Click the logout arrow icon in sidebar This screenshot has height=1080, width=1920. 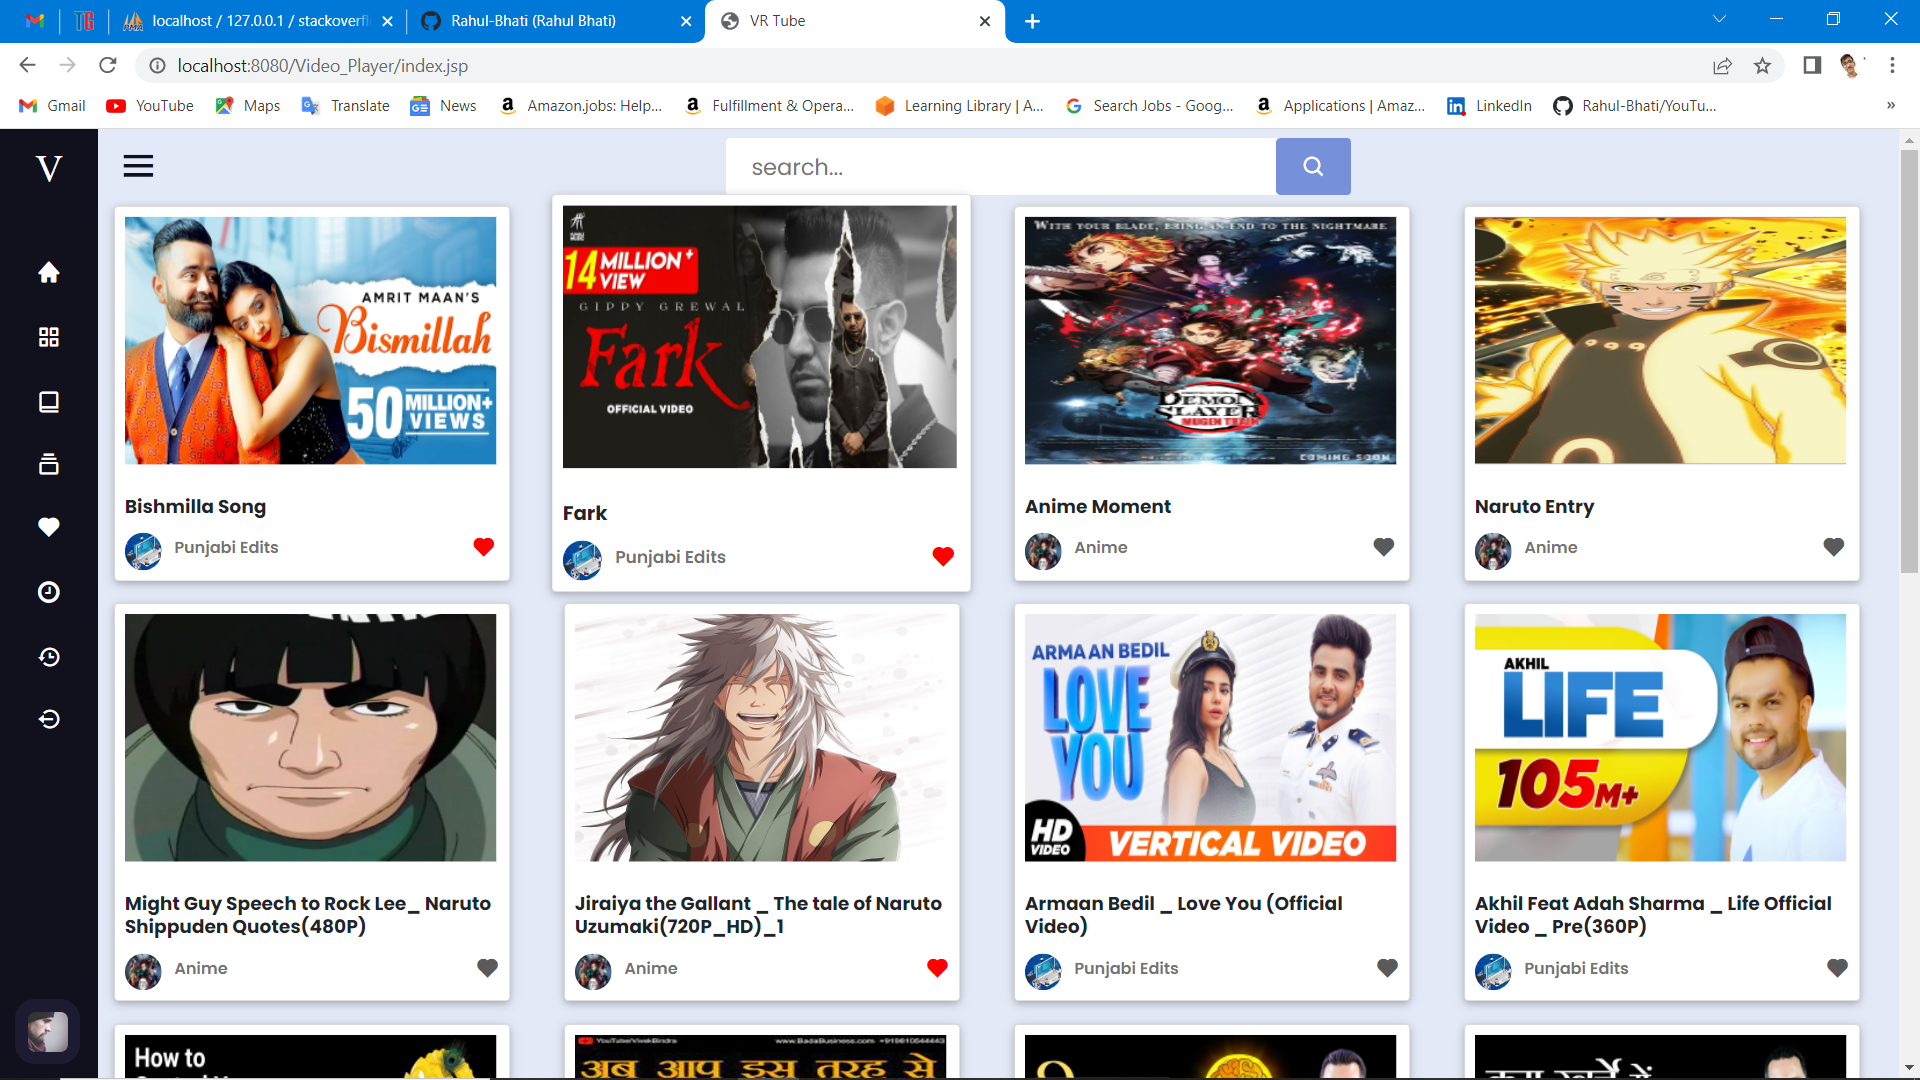(x=48, y=719)
